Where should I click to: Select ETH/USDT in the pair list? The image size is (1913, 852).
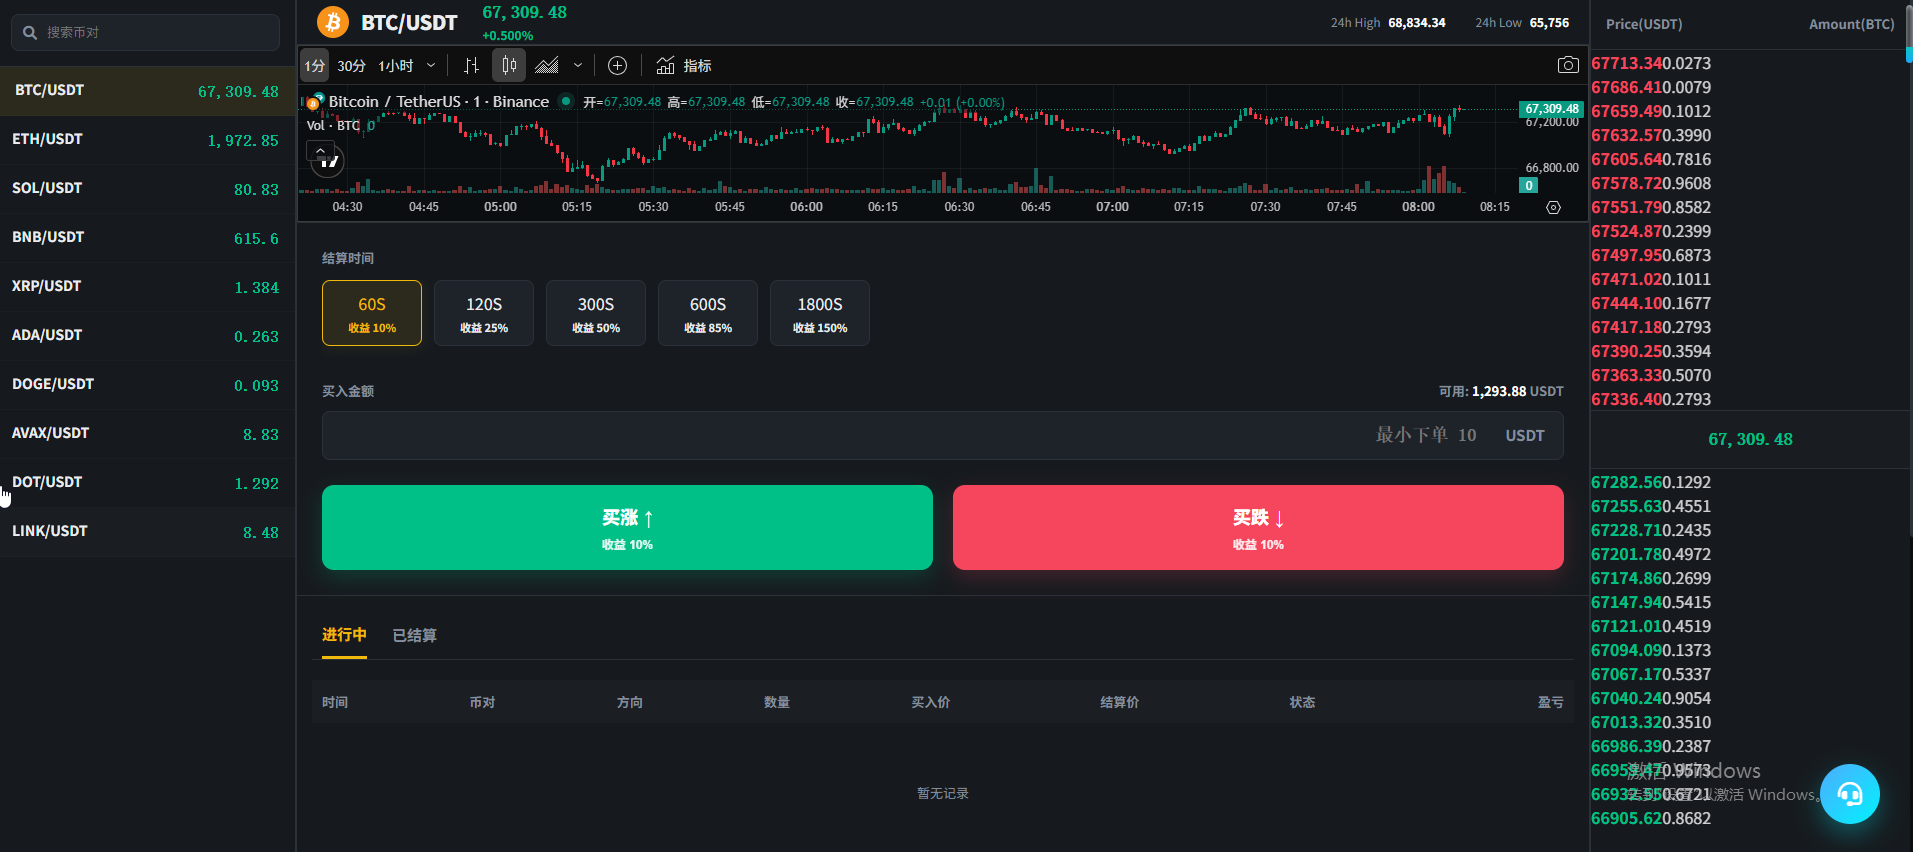pyautogui.click(x=147, y=140)
